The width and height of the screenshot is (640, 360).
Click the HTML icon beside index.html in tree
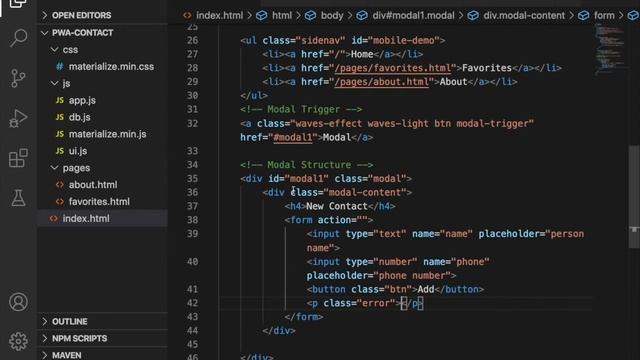pos(53,218)
